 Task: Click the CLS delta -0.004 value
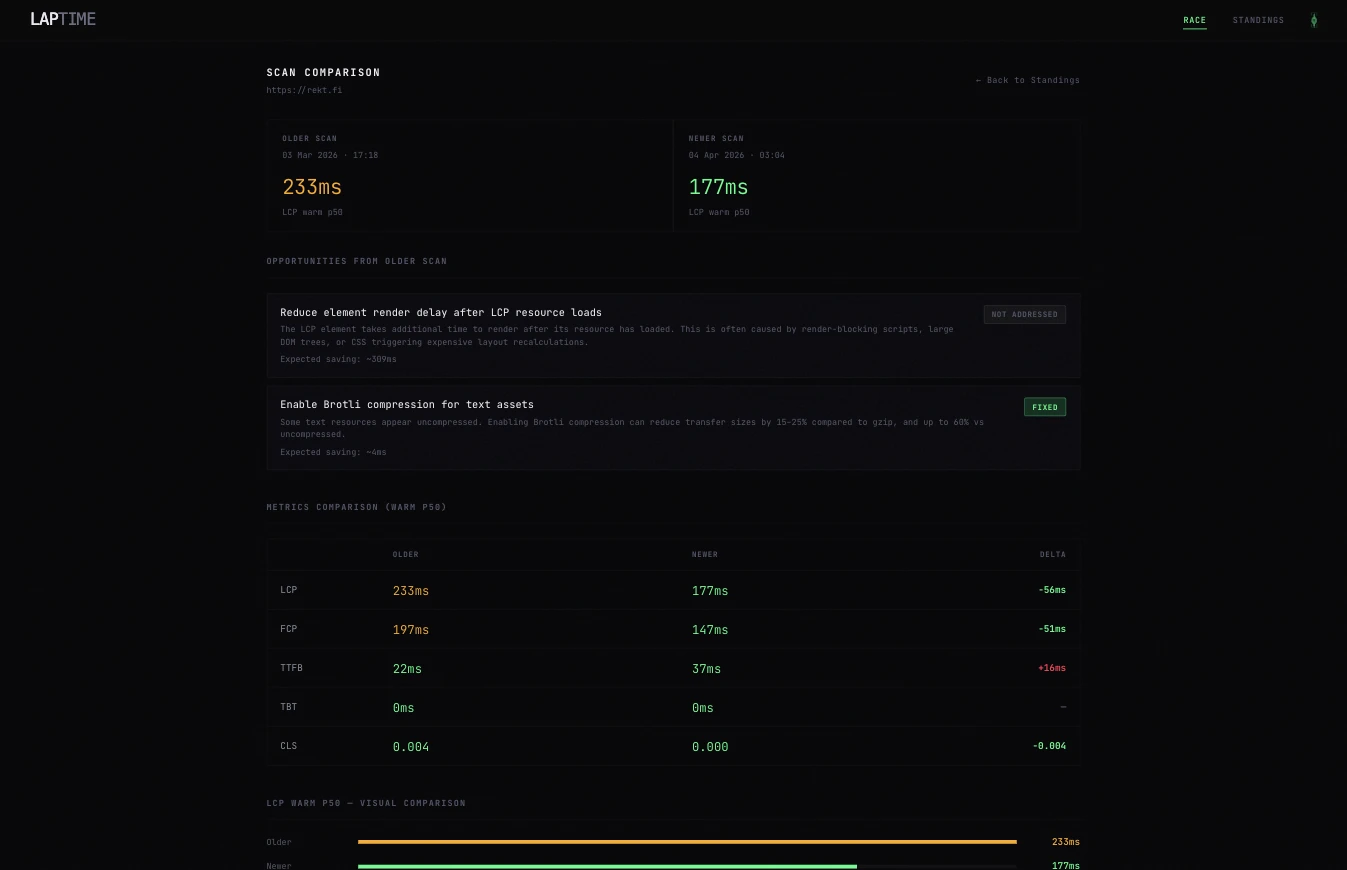click(x=1049, y=746)
